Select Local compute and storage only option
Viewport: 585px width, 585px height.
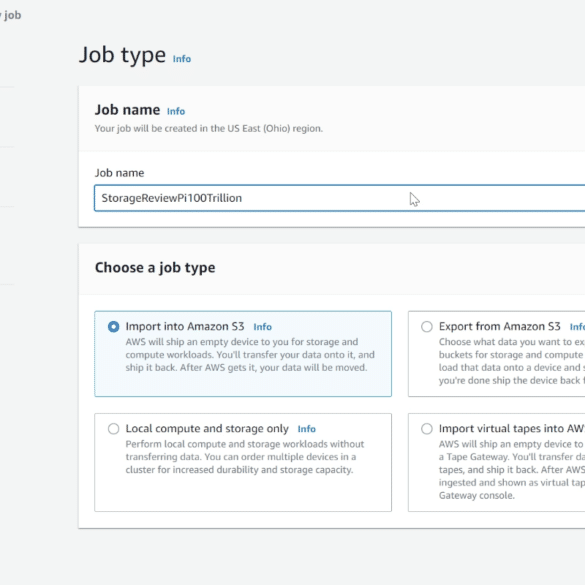tap(113, 429)
